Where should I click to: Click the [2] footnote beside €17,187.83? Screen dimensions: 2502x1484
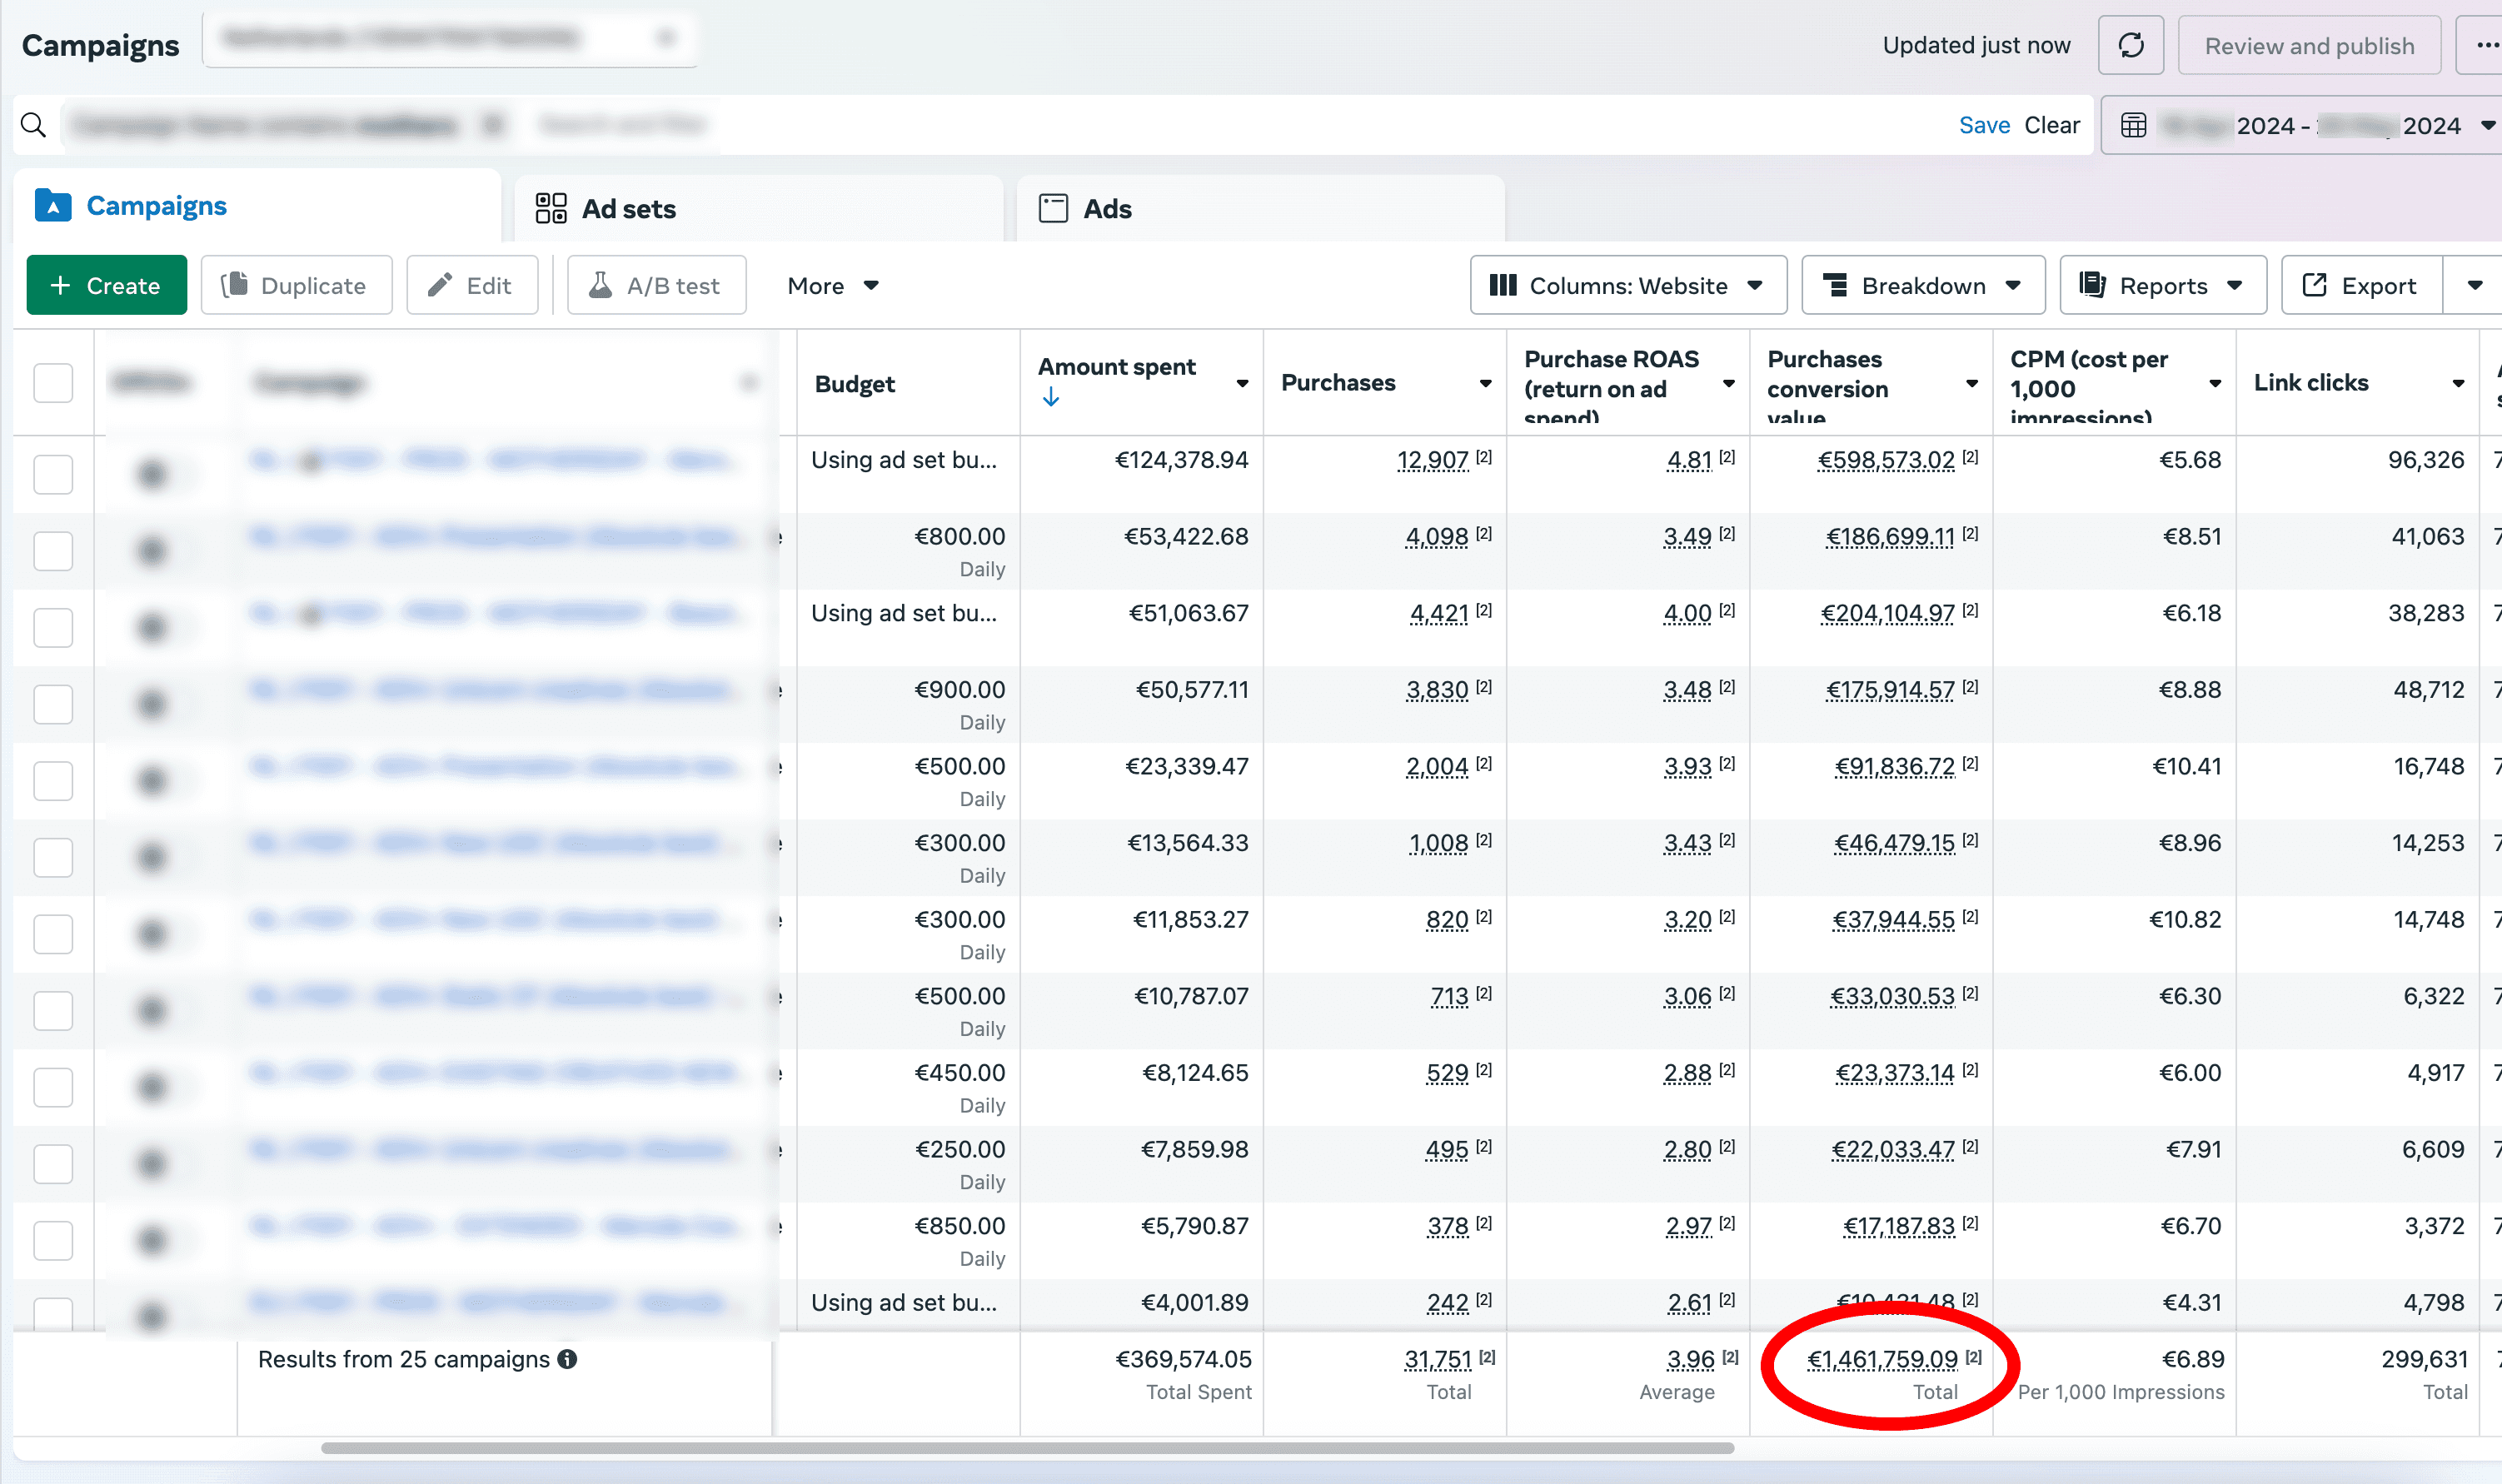tap(1970, 1224)
